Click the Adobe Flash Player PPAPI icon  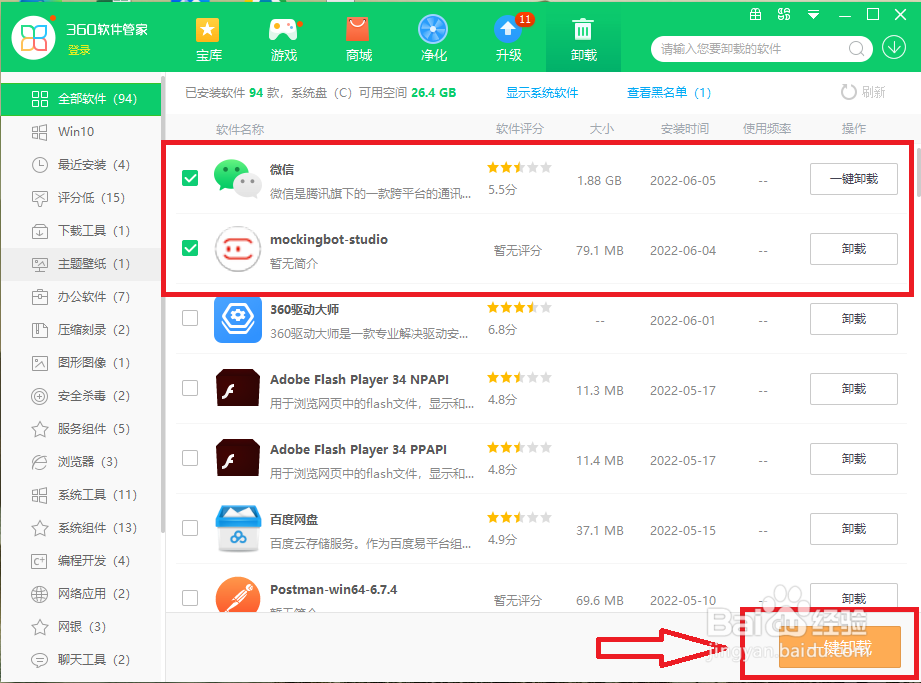pyautogui.click(x=237, y=457)
